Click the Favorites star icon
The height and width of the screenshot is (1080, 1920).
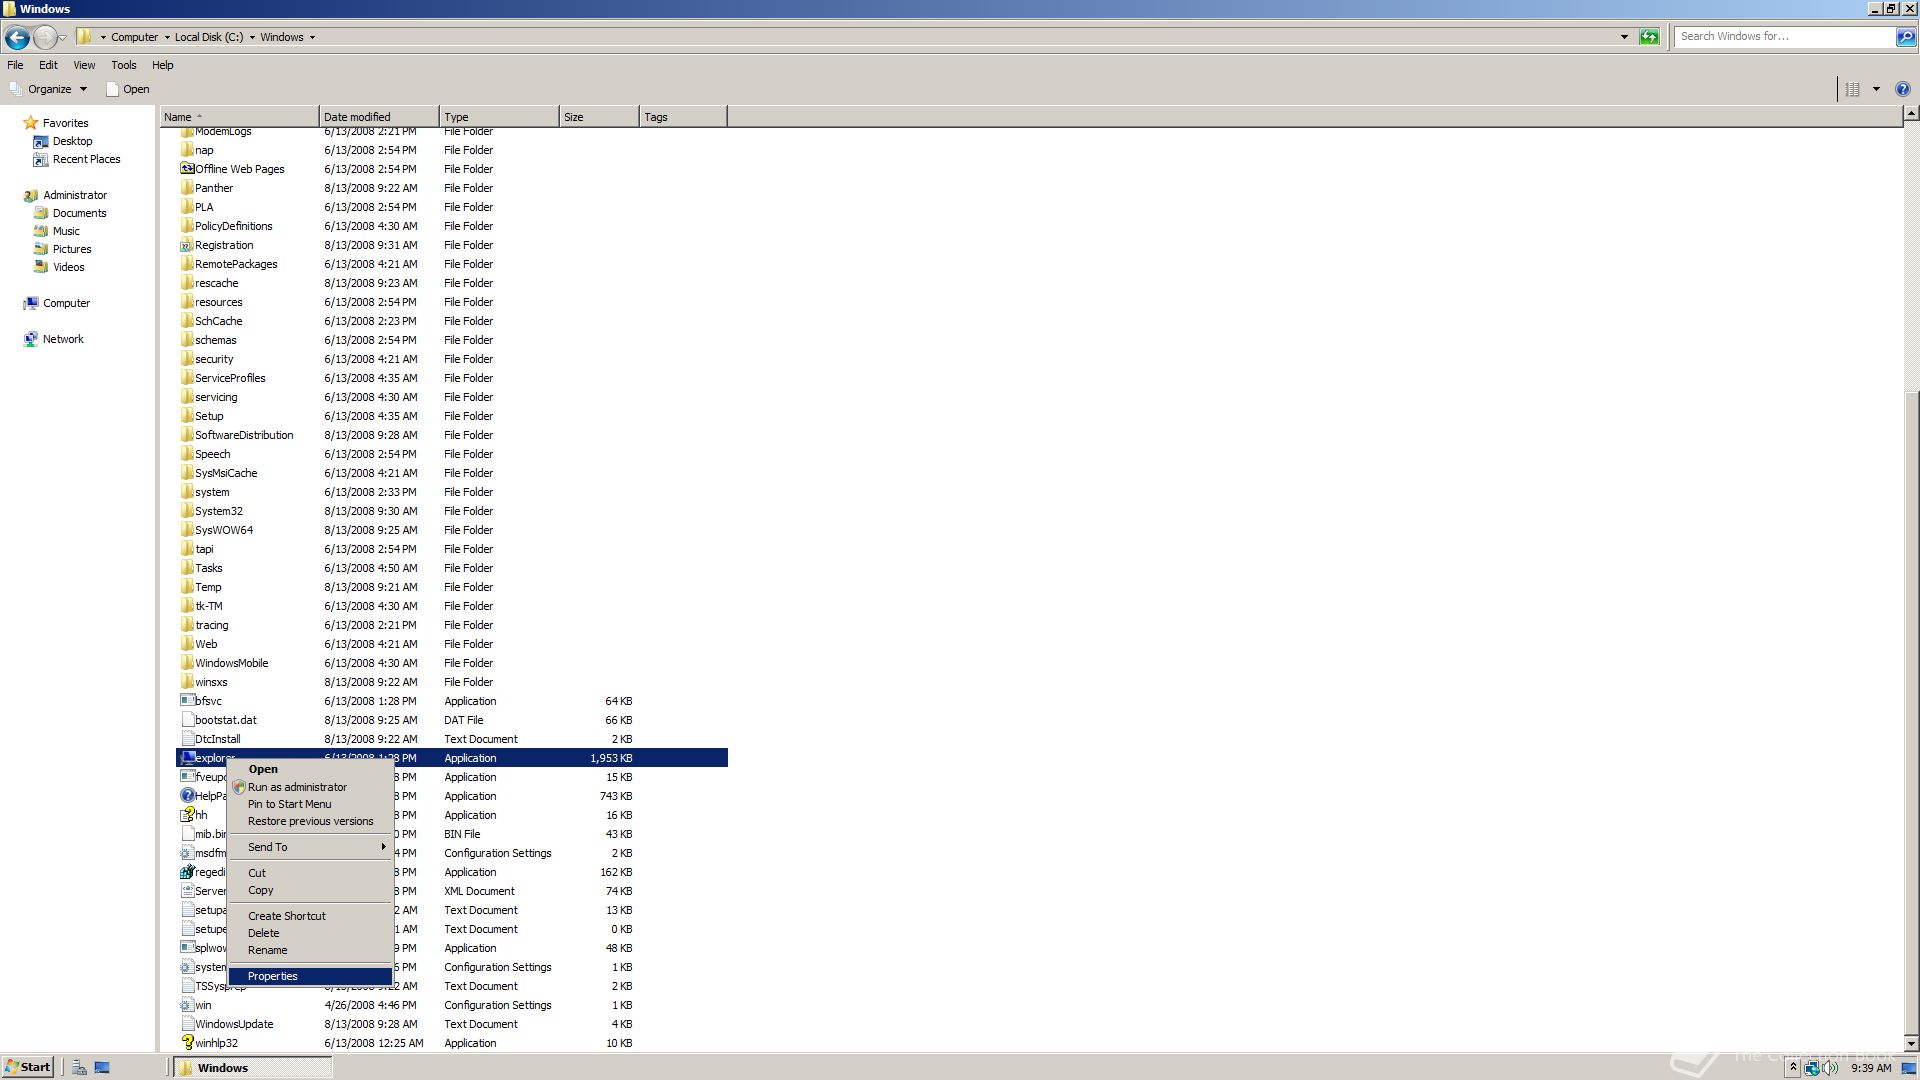29,122
